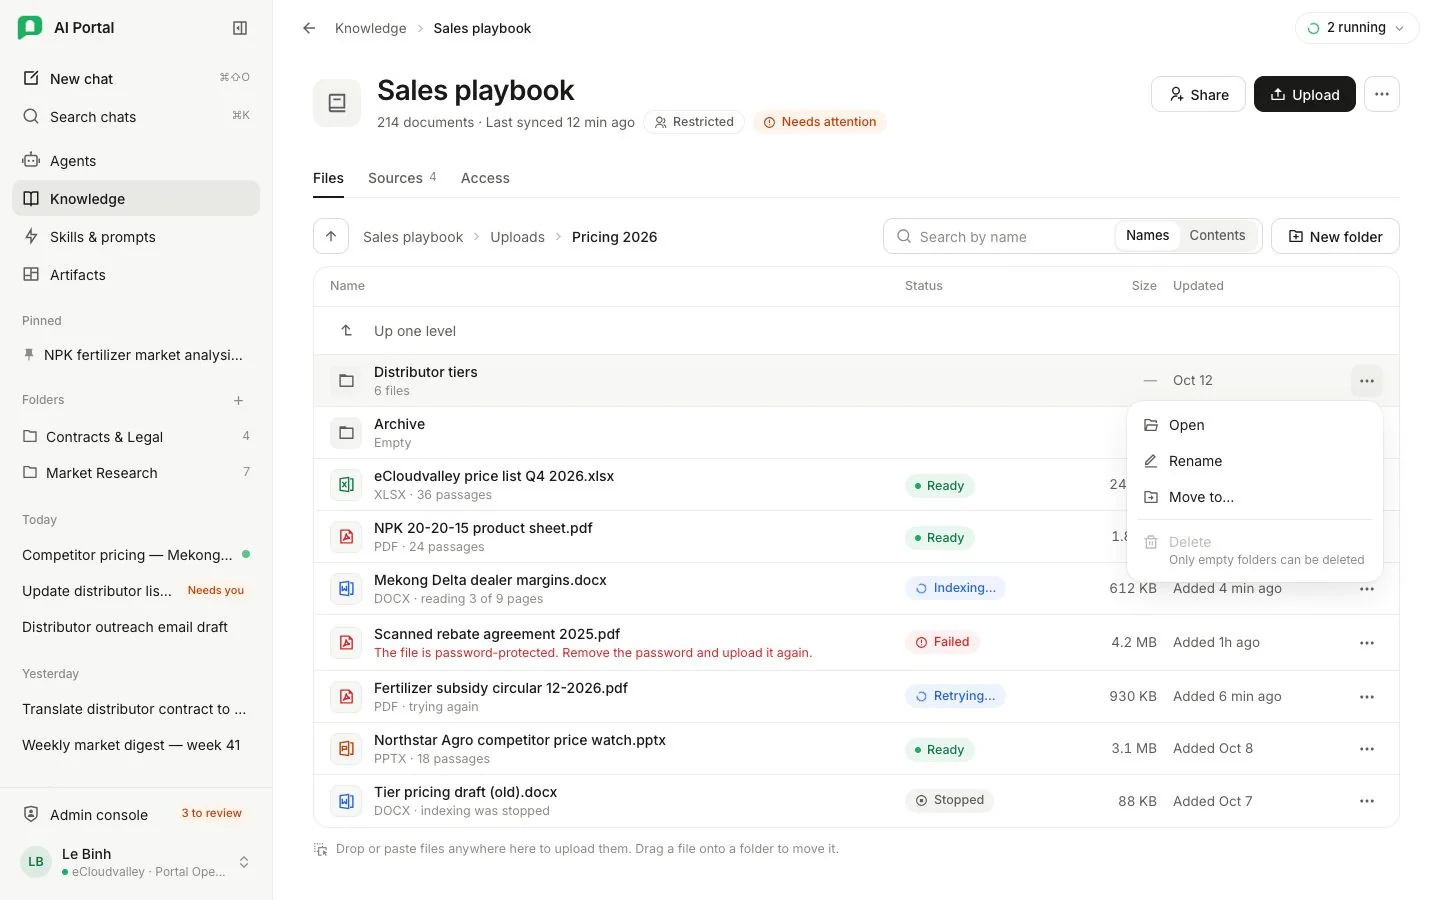Open pinned NPK fertilizer market analysis chat
Image resolution: width=1440 pixels, height=900 pixels.
pyautogui.click(x=136, y=355)
